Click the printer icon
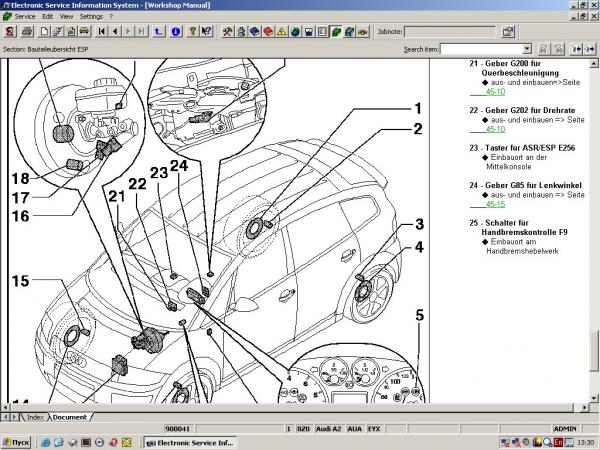600x450 pixels. click(27, 31)
